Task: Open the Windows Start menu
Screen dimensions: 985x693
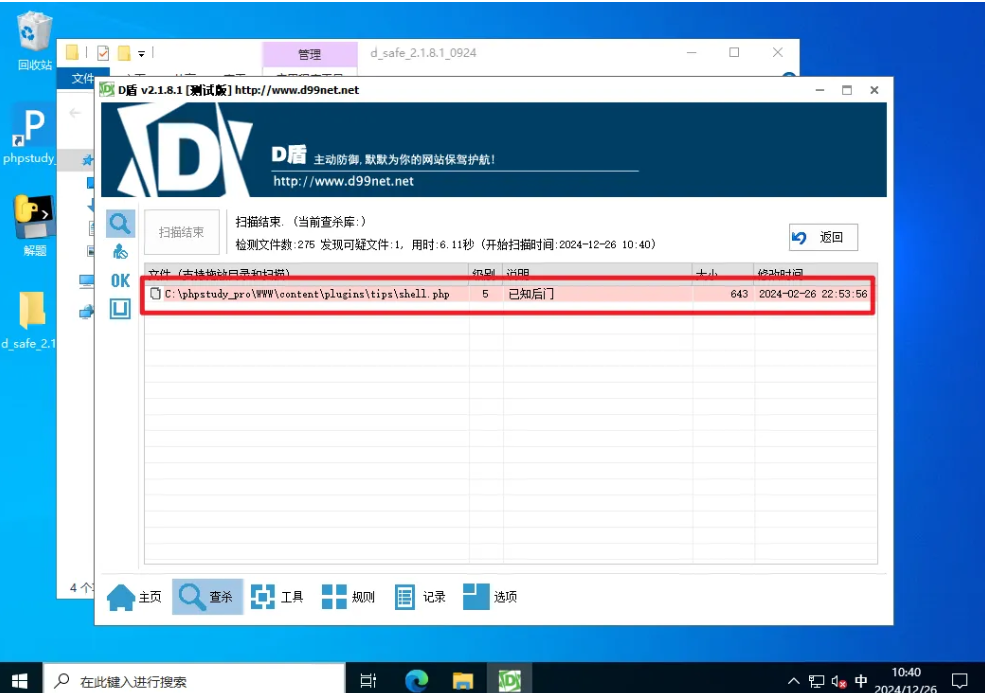Action: [20, 680]
